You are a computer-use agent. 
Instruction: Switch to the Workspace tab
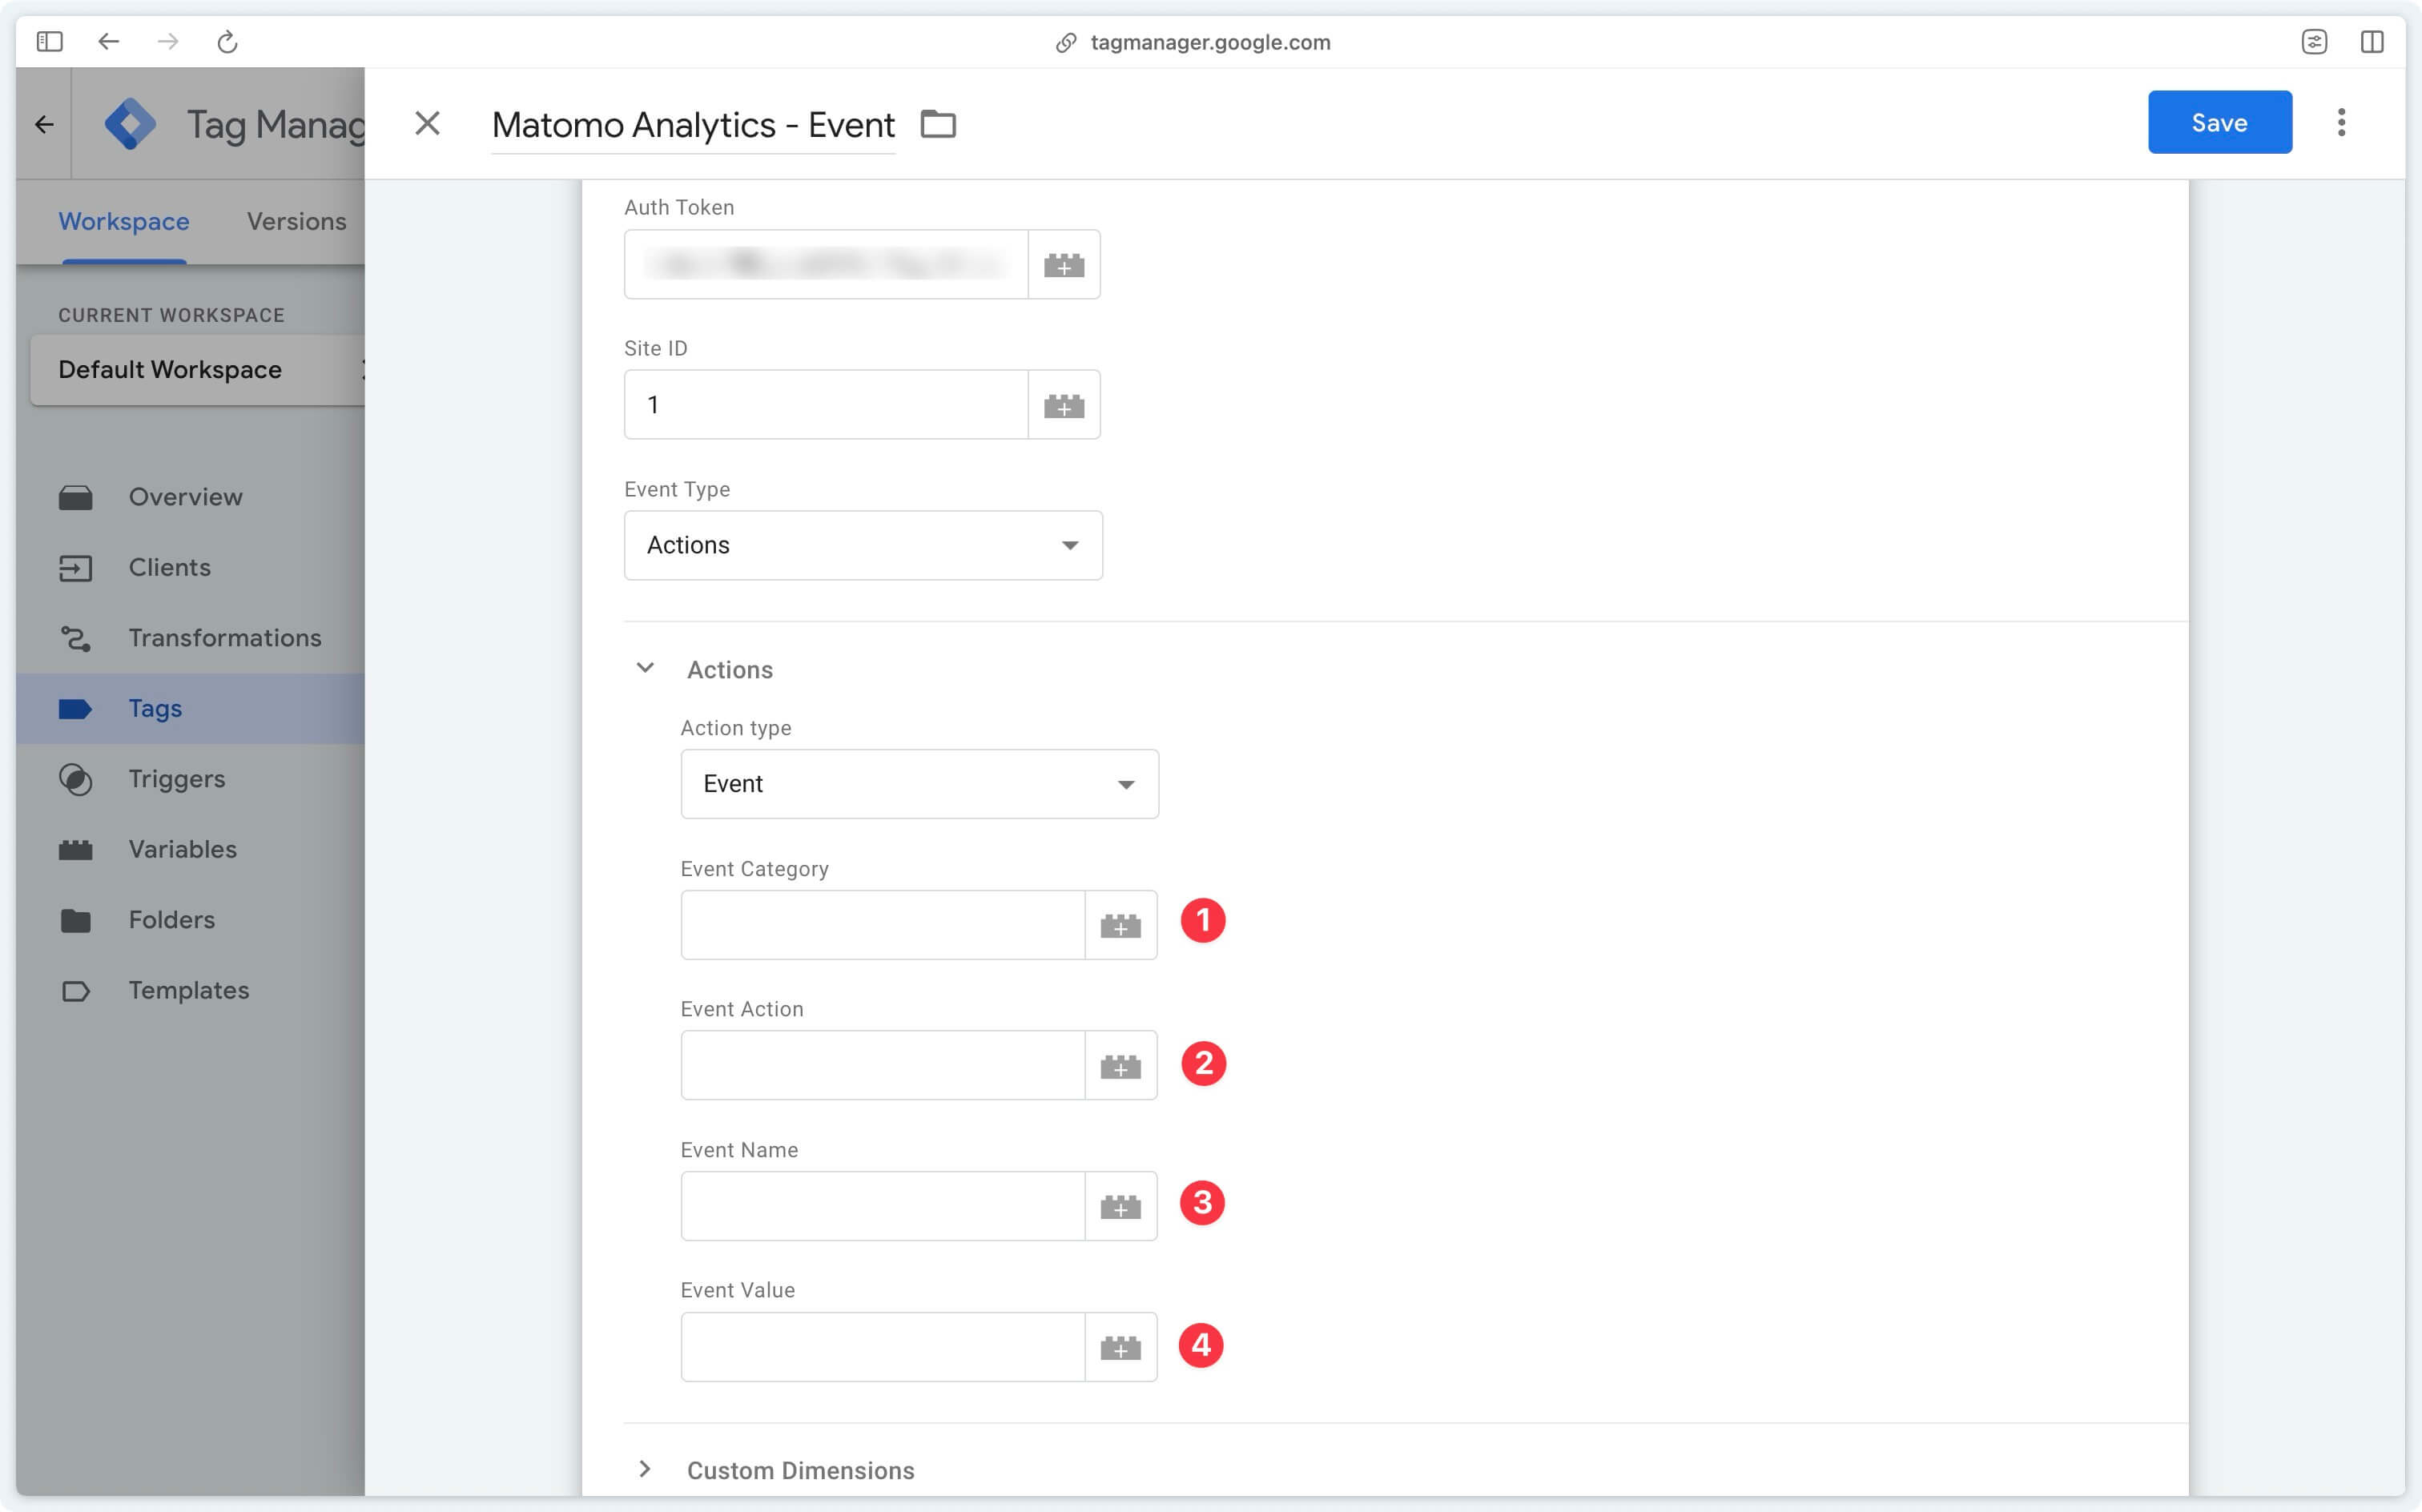click(x=123, y=221)
